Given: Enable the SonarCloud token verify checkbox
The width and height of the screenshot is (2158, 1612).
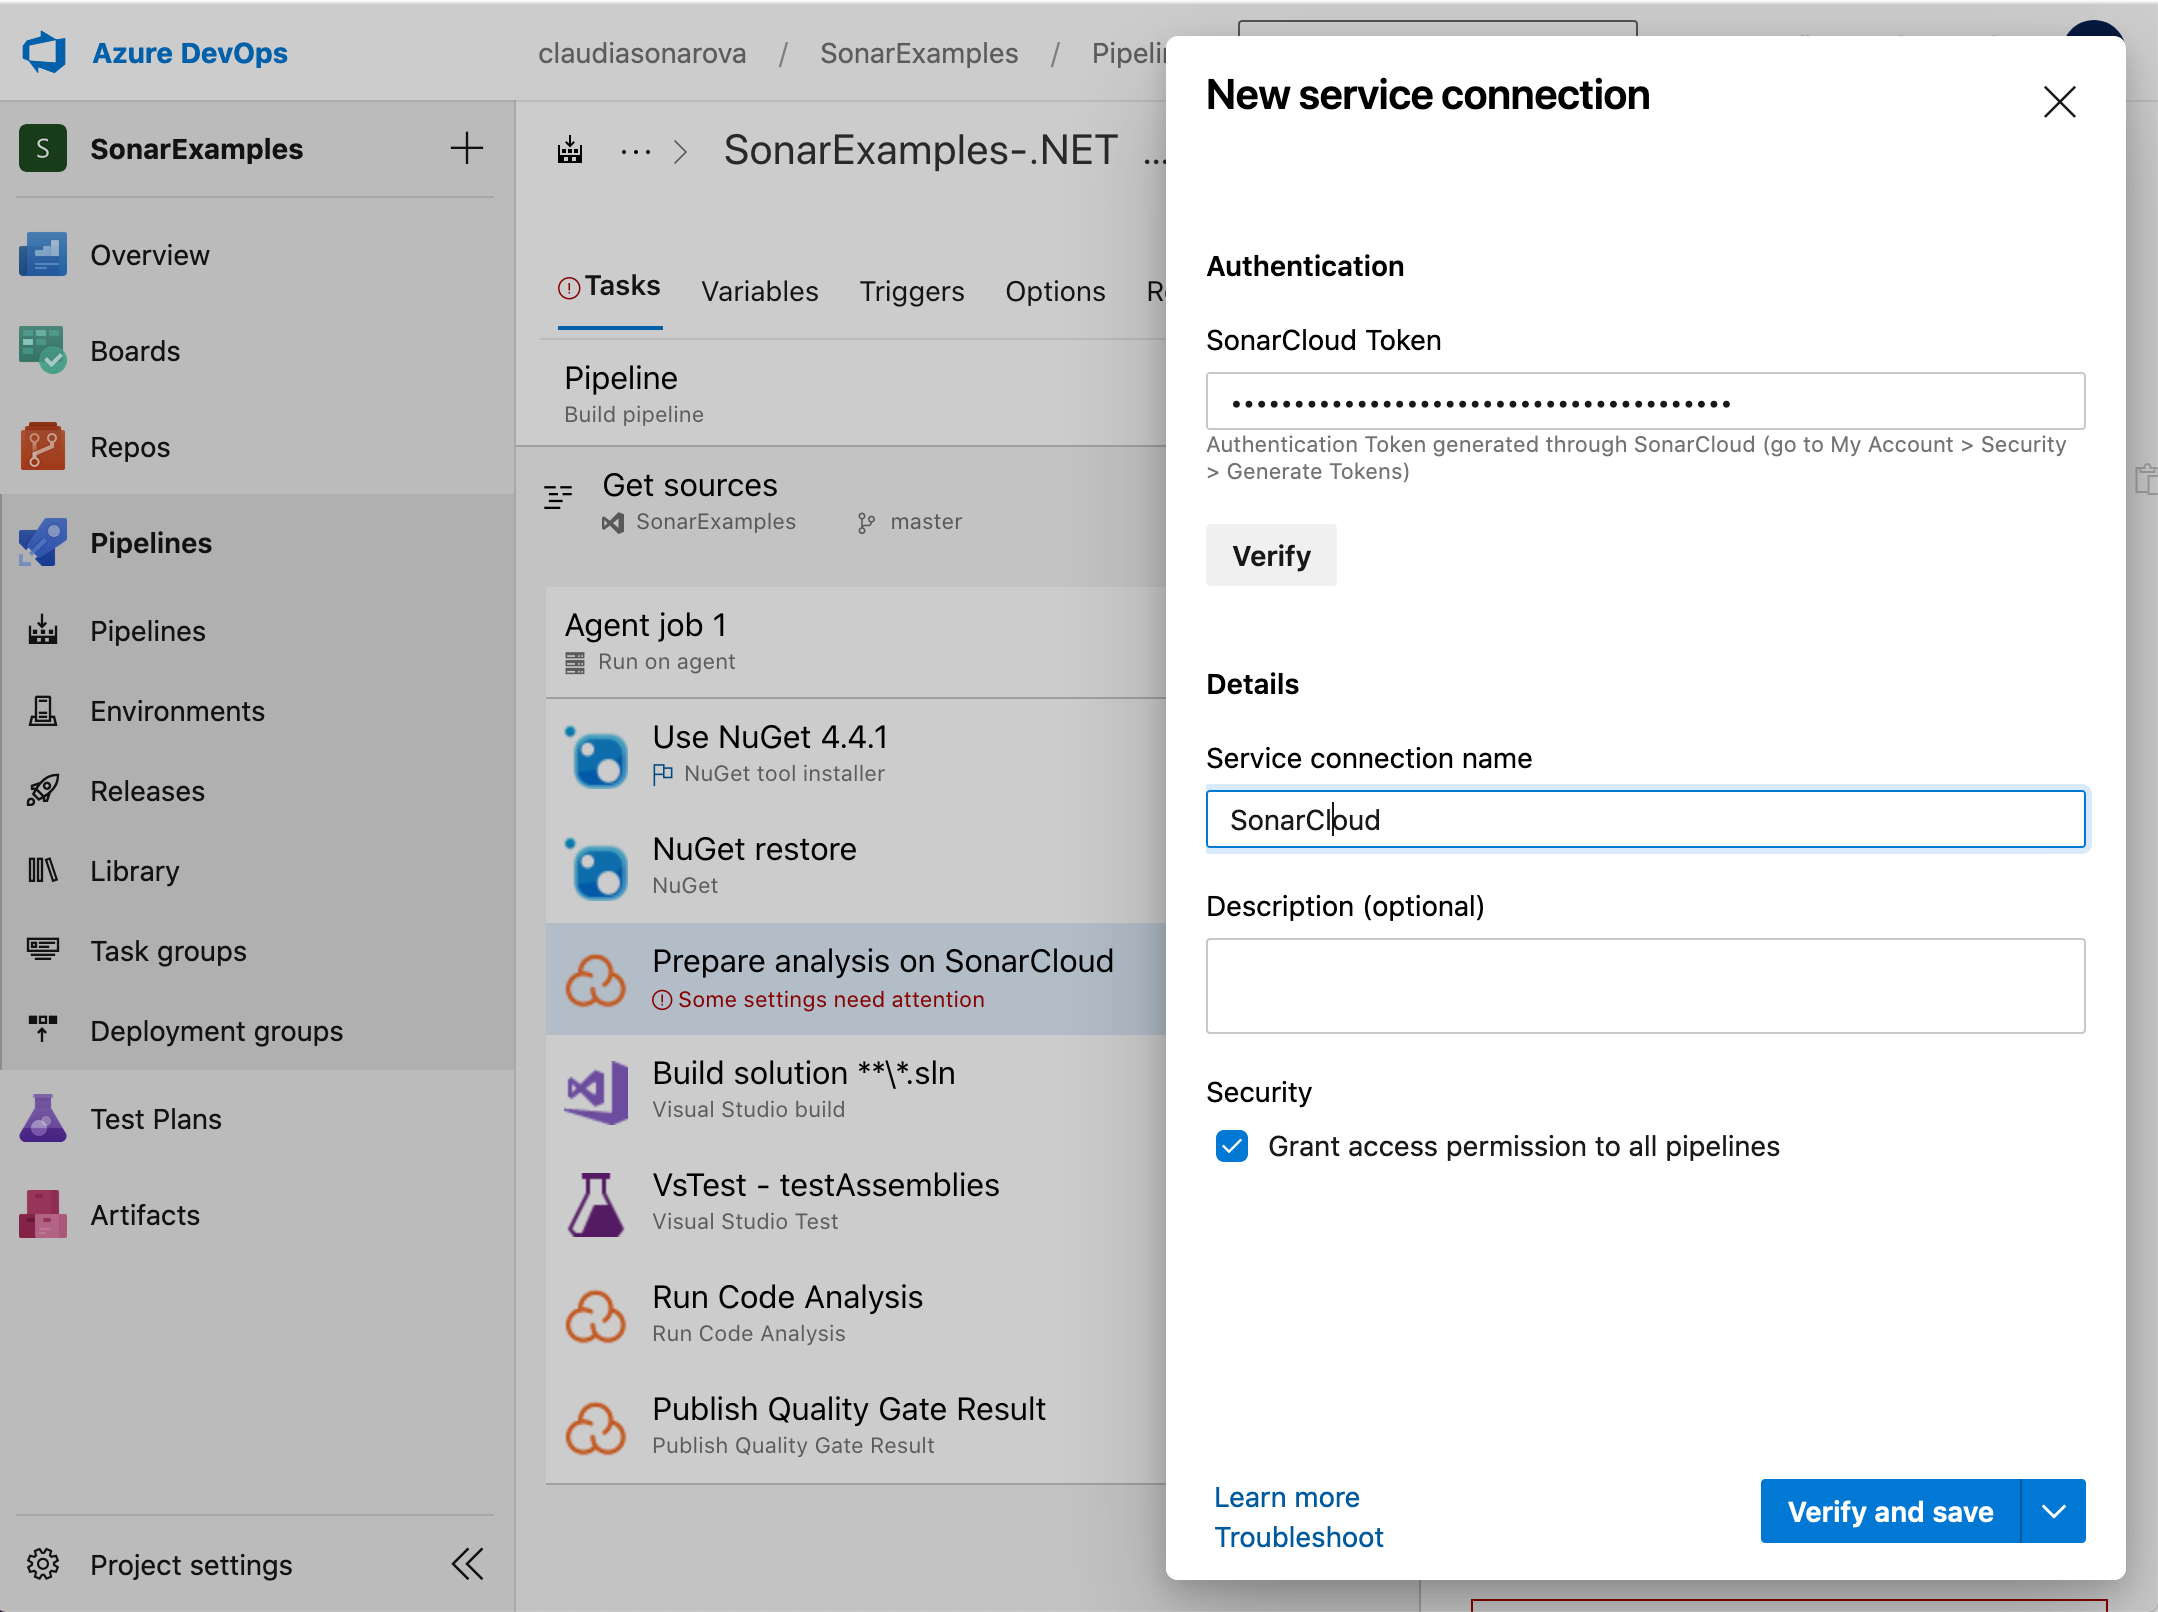Looking at the screenshot, I should 1269,555.
